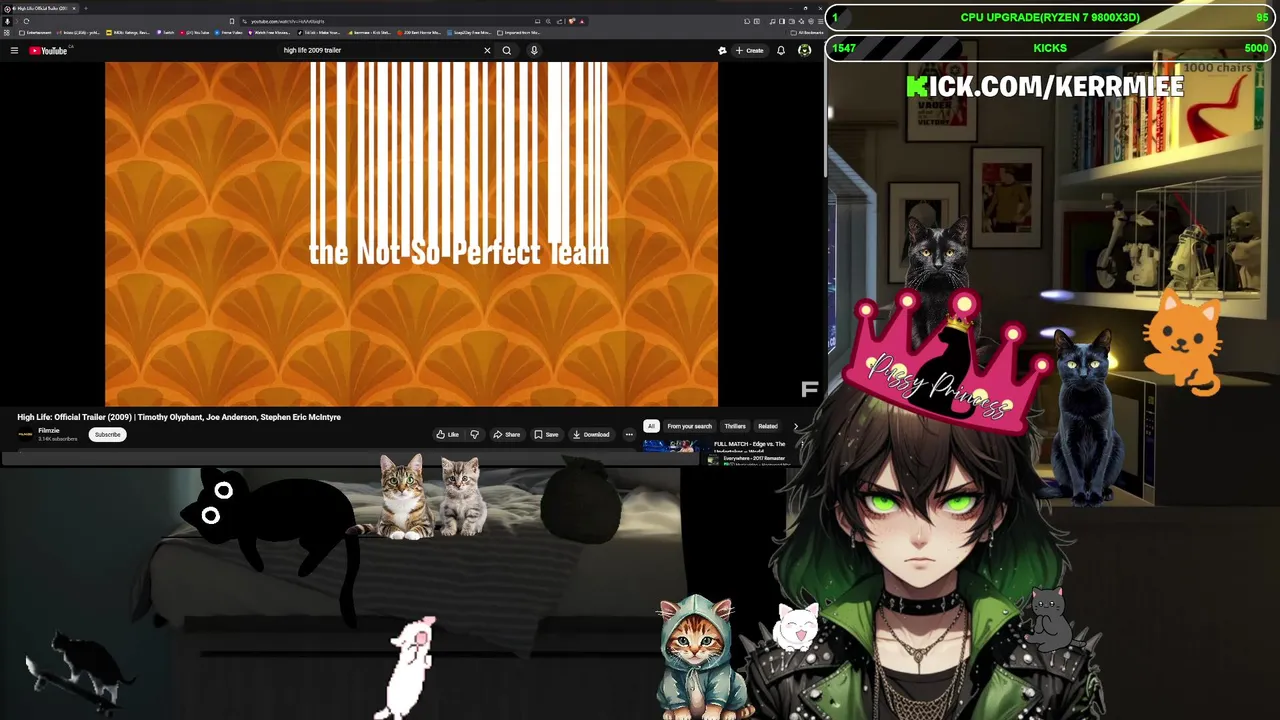
Task: Open the 'FULL MATCH - Edge vs.' thumbnail
Action: click(x=670, y=446)
